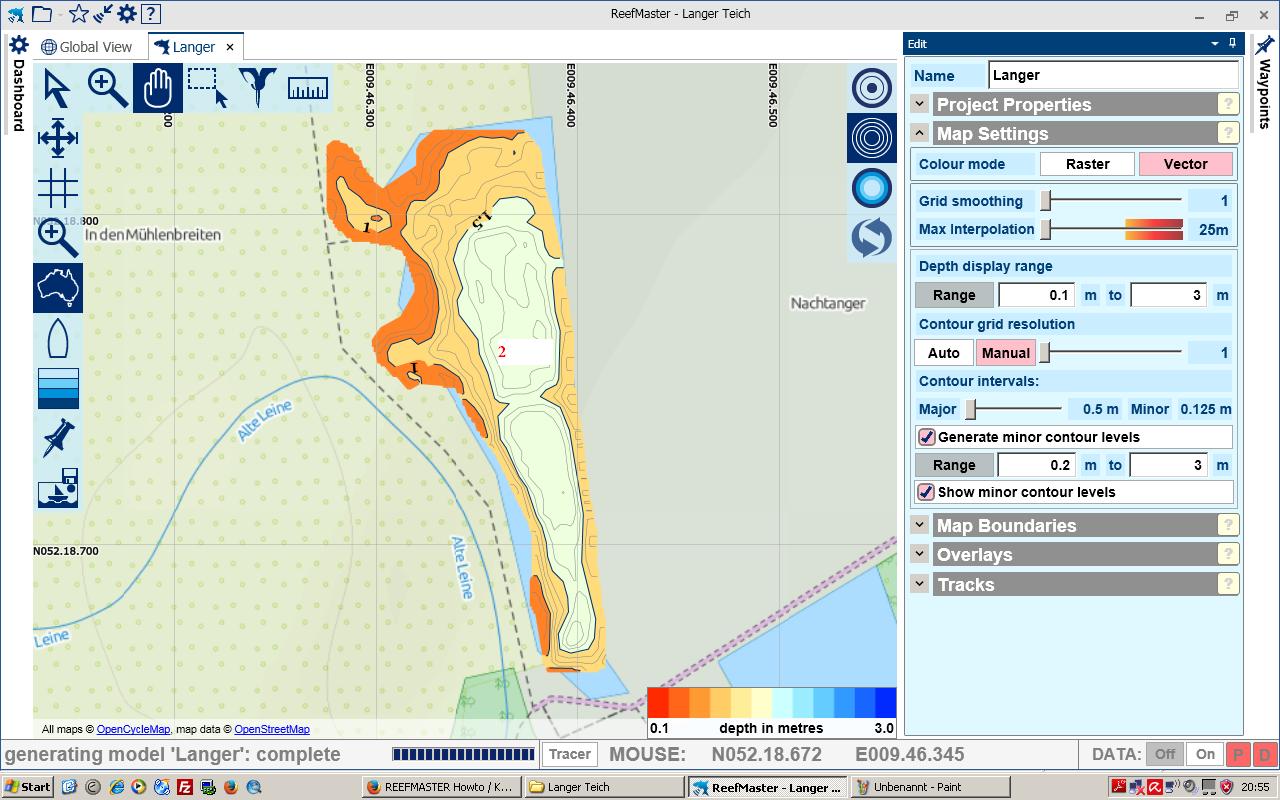Toggle the grid lines icon
This screenshot has width=1280, height=800.
[x=58, y=188]
